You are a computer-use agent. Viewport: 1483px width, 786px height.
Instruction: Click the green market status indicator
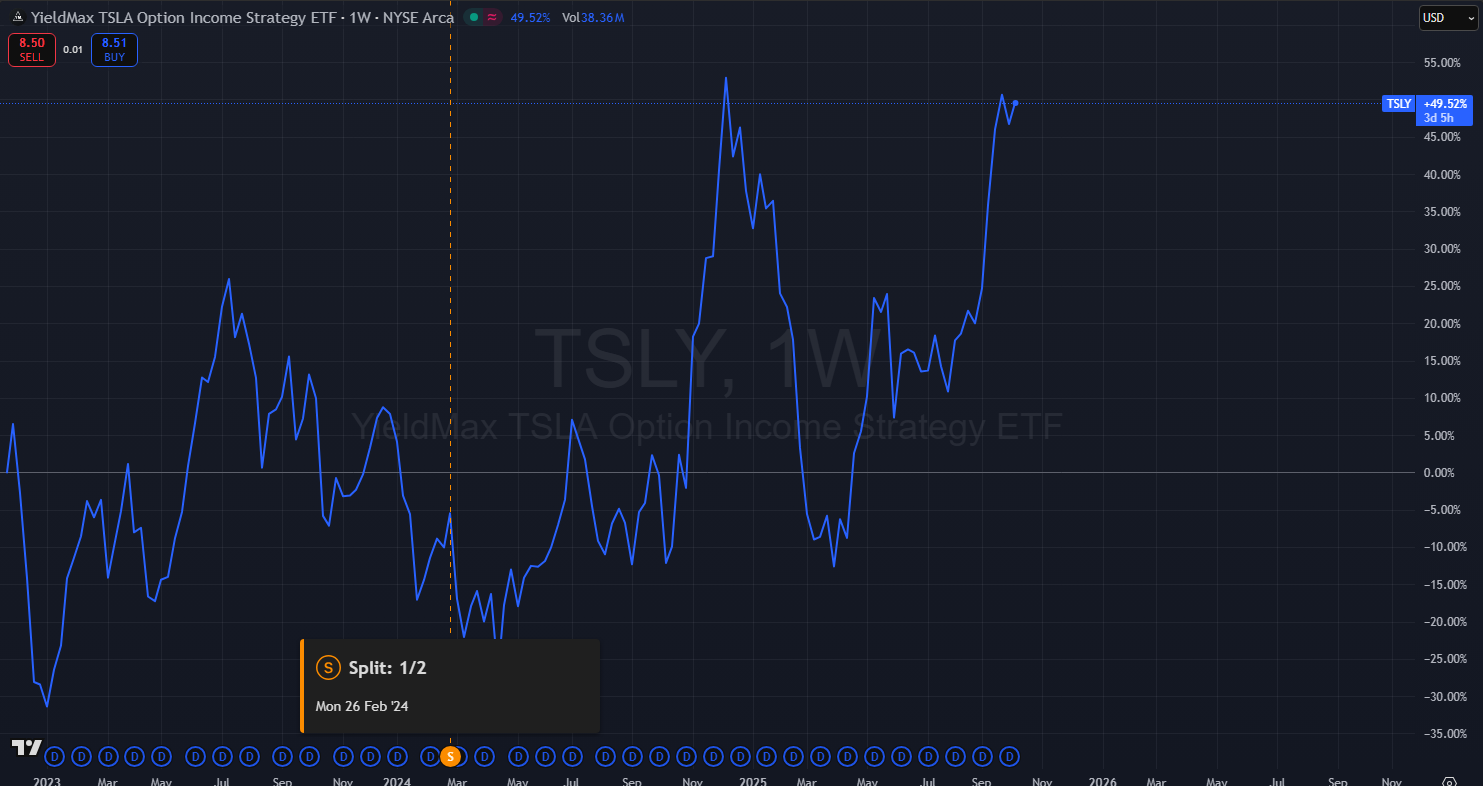pyautogui.click(x=474, y=17)
